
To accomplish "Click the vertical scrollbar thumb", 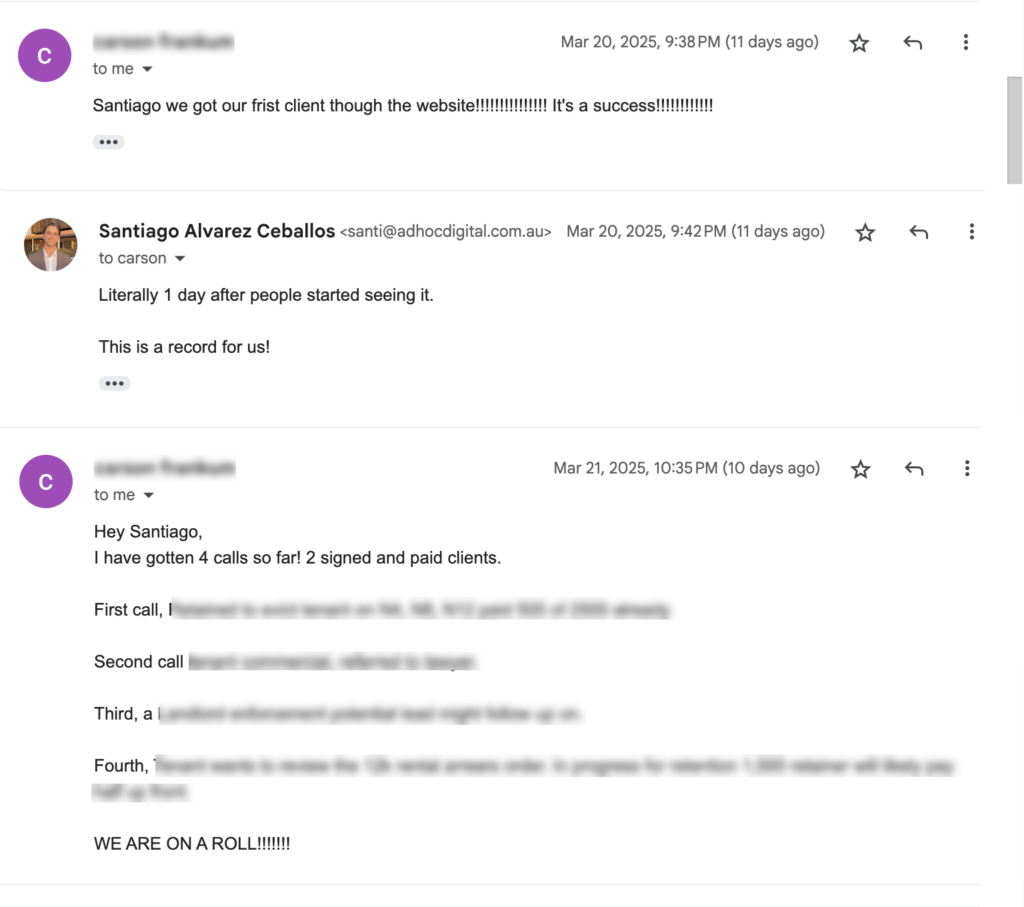I will click(1014, 131).
